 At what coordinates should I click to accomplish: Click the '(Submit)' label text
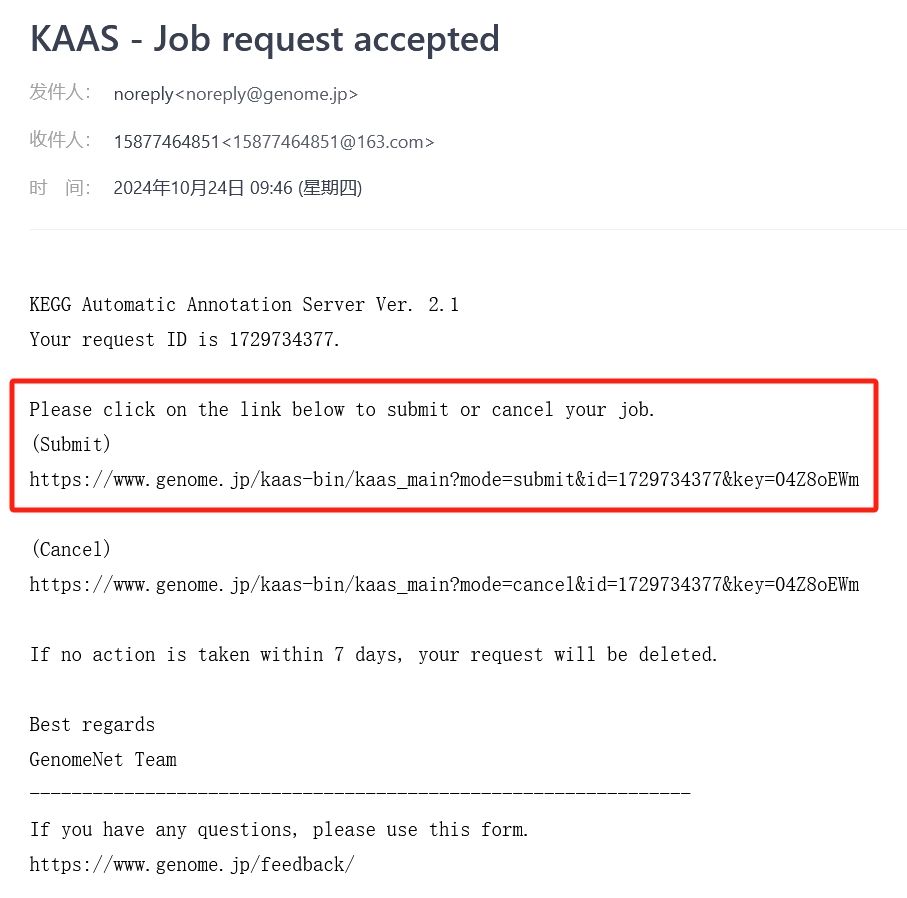[71, 444]
